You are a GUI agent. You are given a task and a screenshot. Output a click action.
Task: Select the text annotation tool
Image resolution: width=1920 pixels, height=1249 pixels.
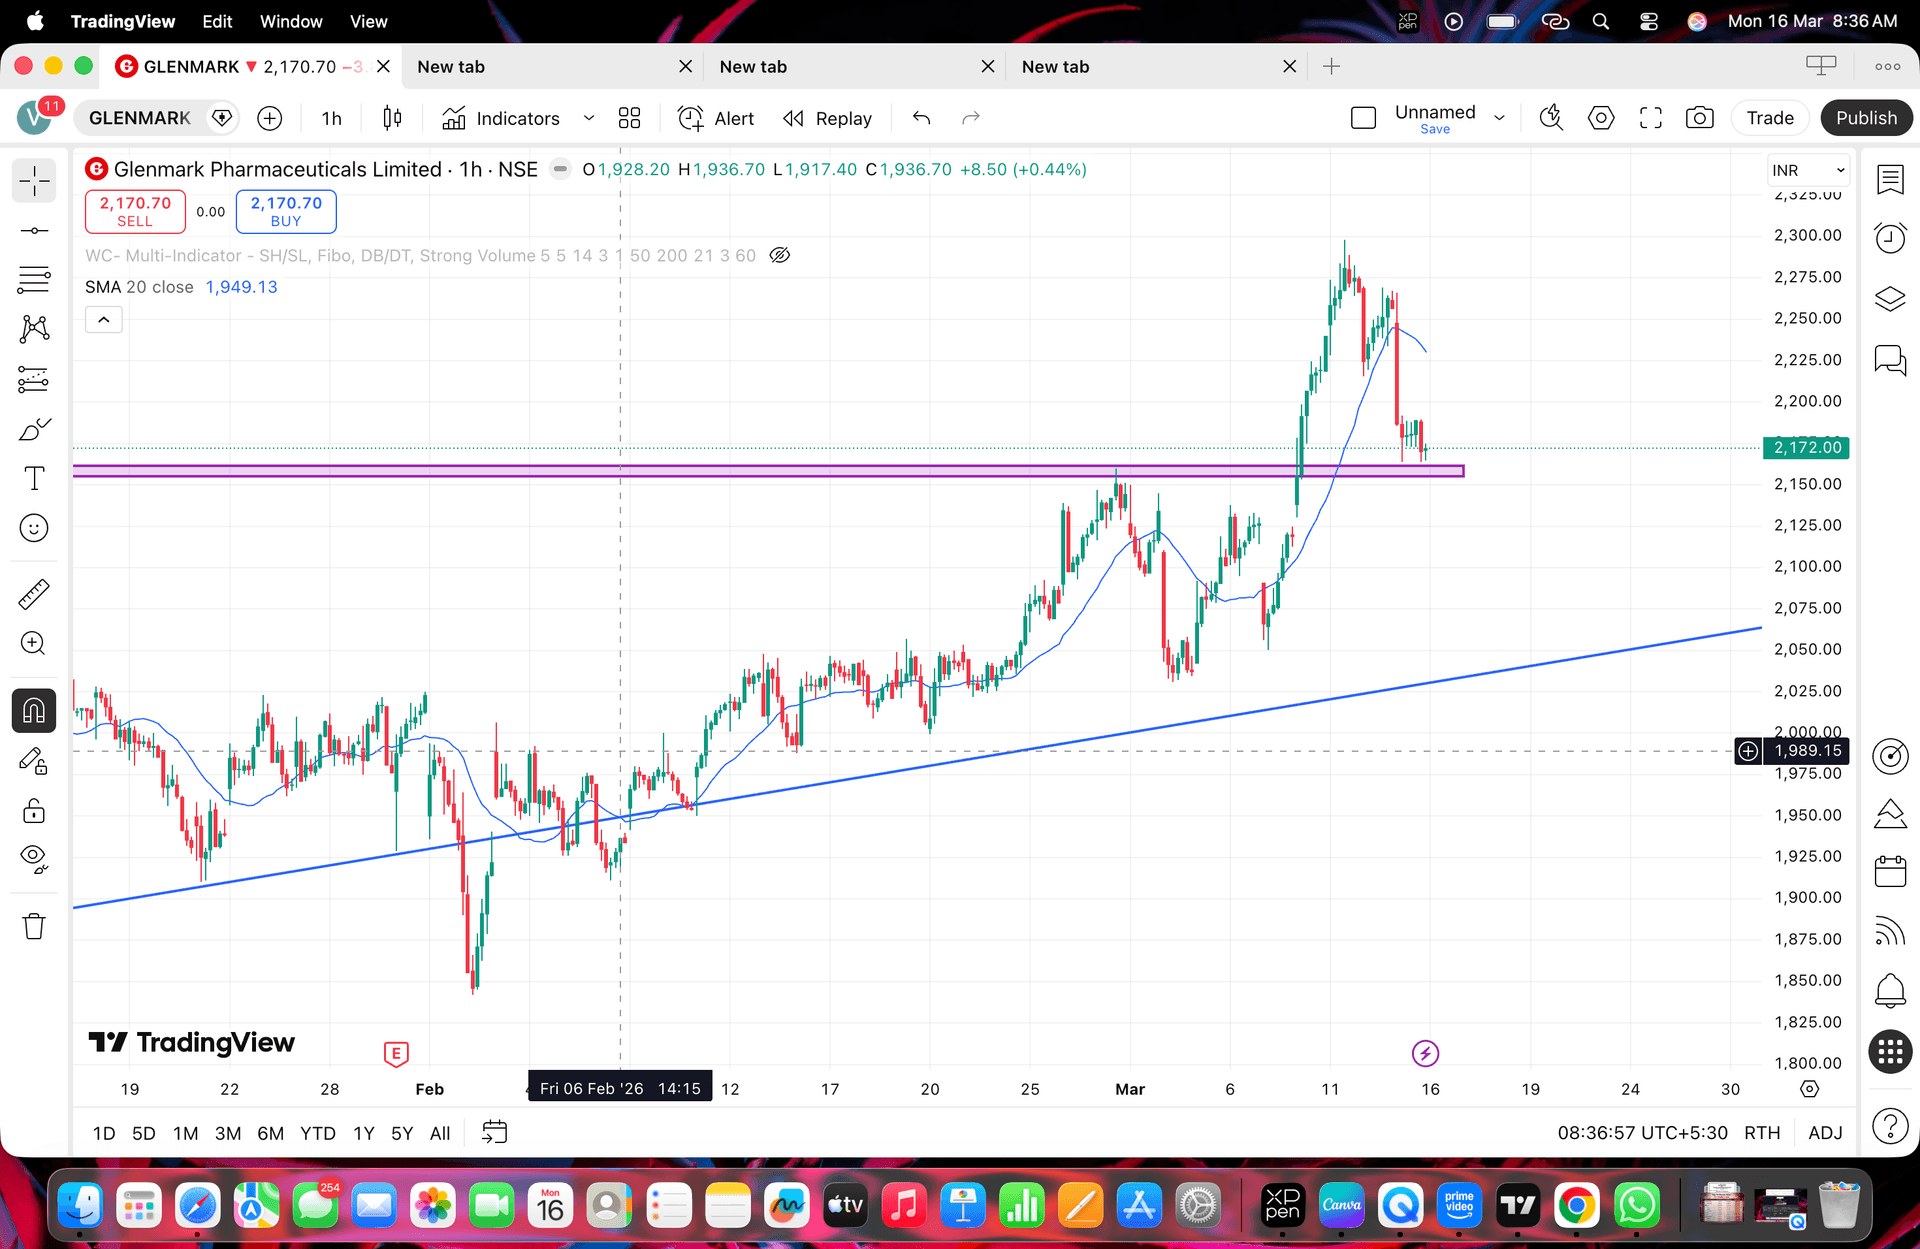(34, 478)
